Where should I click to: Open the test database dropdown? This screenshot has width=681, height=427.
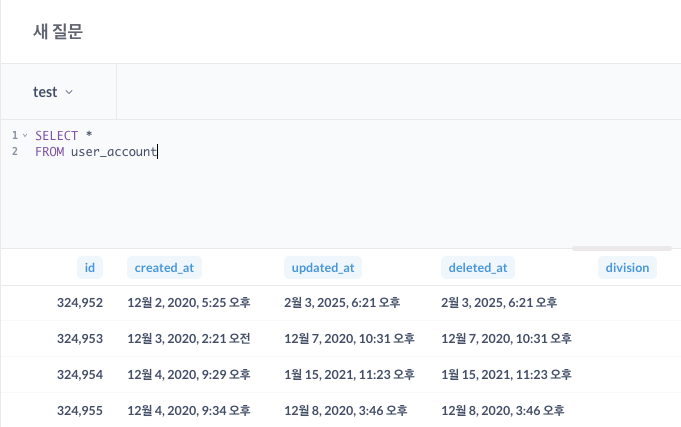pos(53,92)
